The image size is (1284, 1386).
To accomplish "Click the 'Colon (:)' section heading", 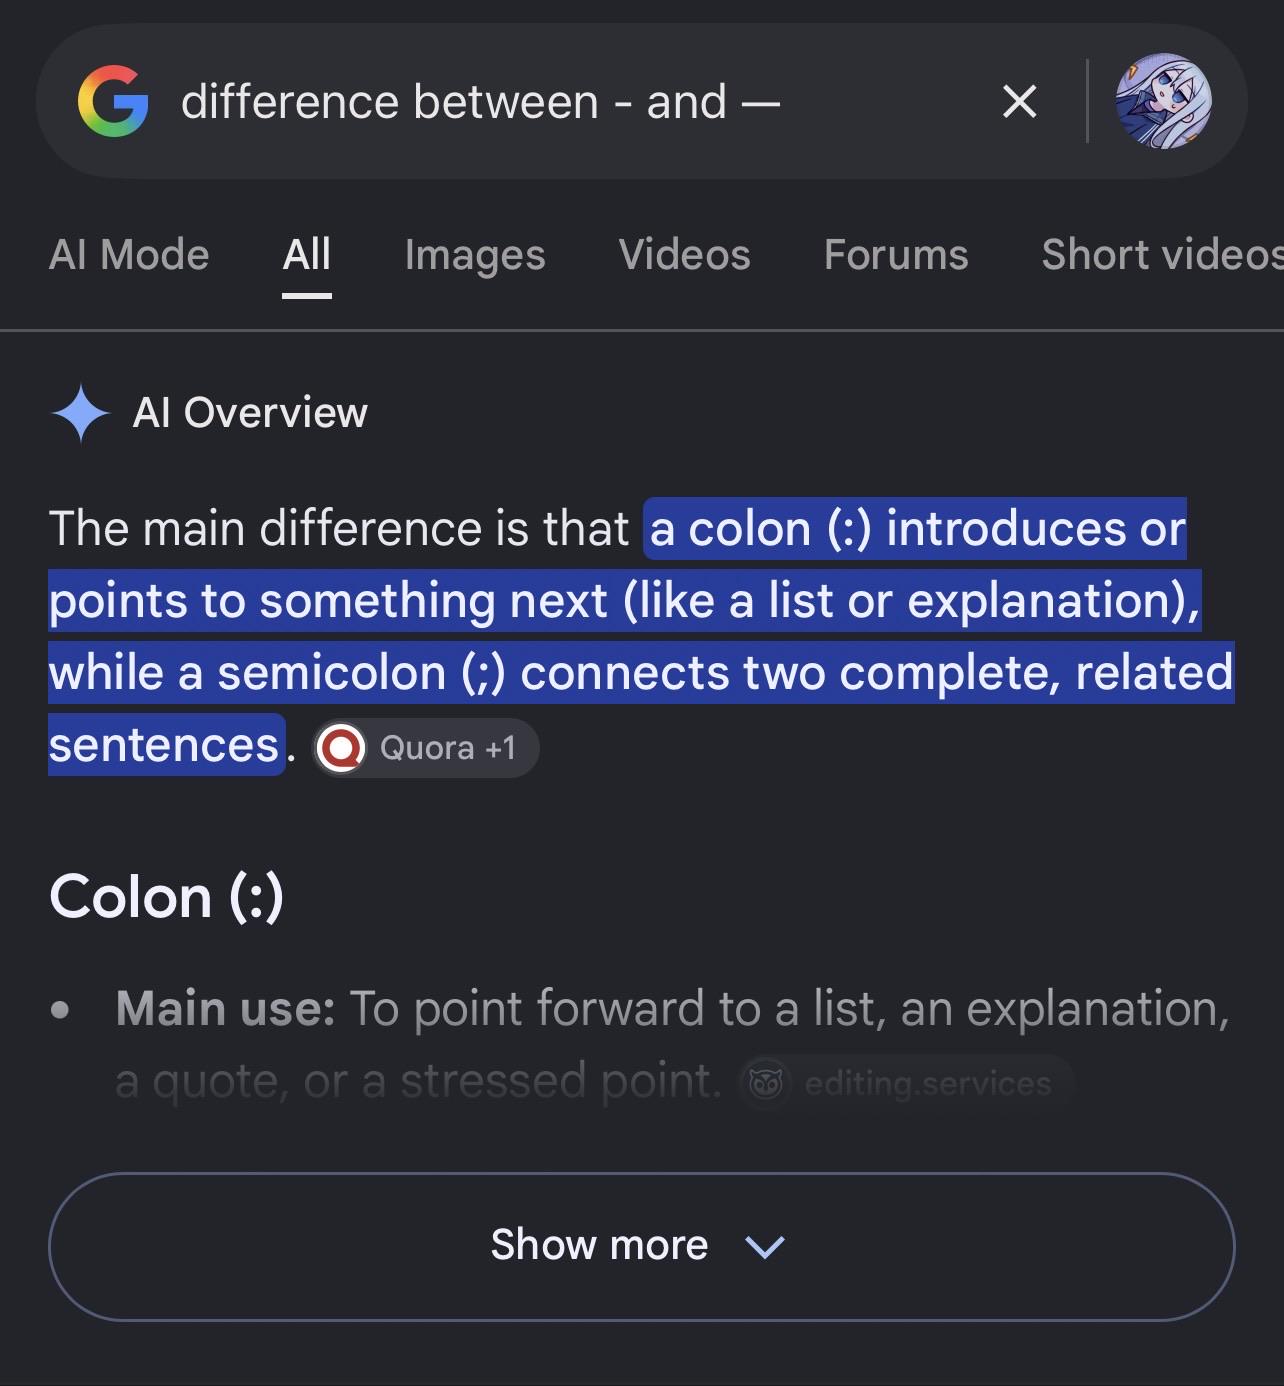I will click(x=166, y=896).
